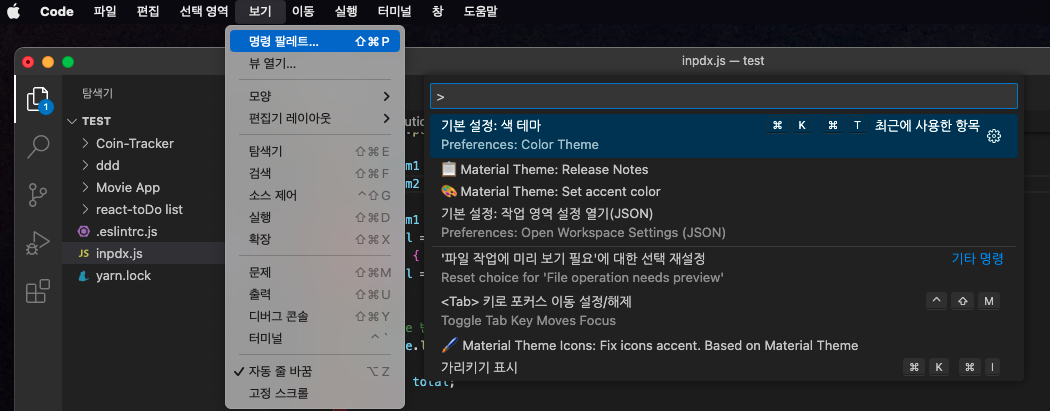Screen dimensions: 1050x411
Task: Expand the ddd folder
Action: [85, 165]
